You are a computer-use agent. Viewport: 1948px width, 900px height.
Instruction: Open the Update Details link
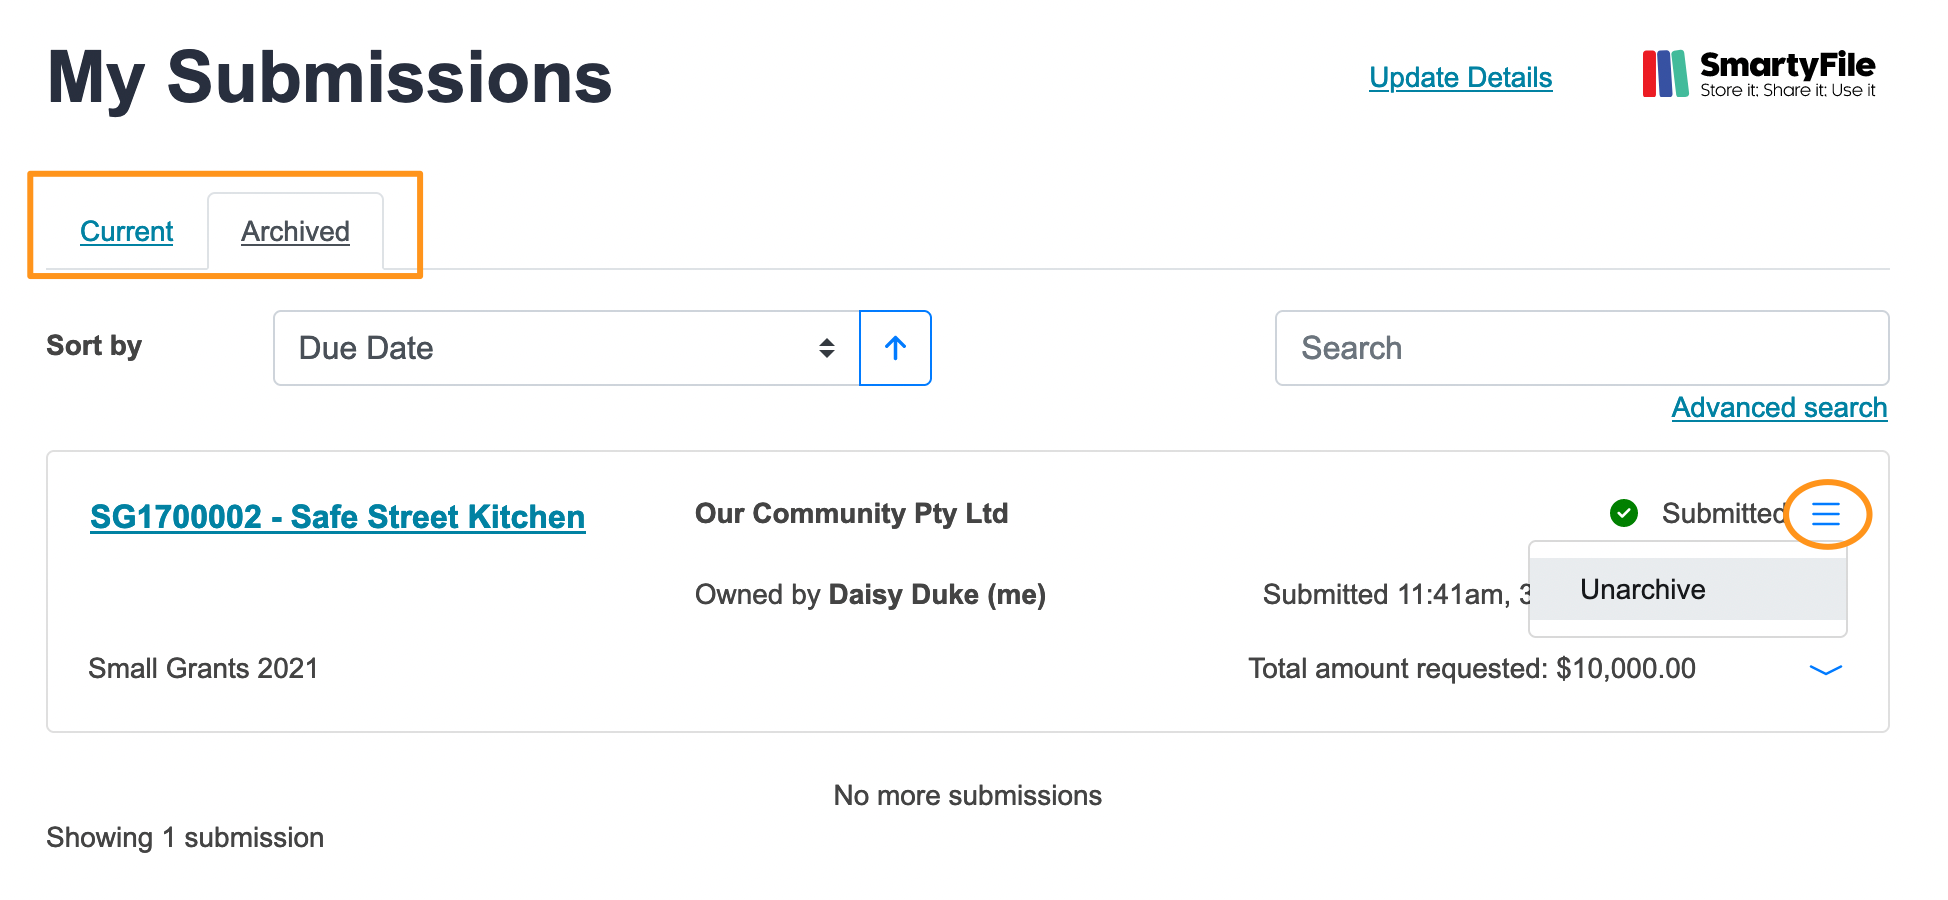click(1460, 77)
